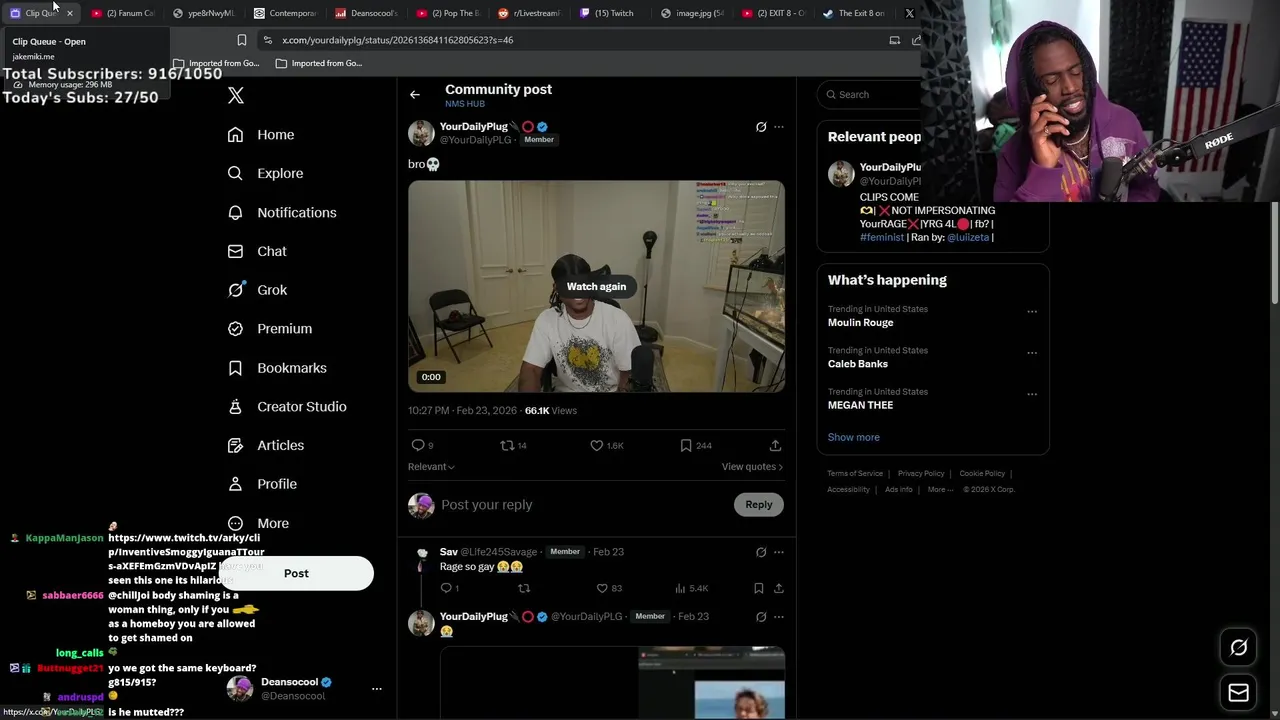Click the Profile person icon in the sidebar
The height and width of the screenshot is (720, 1280).
(x=235, y=484)
